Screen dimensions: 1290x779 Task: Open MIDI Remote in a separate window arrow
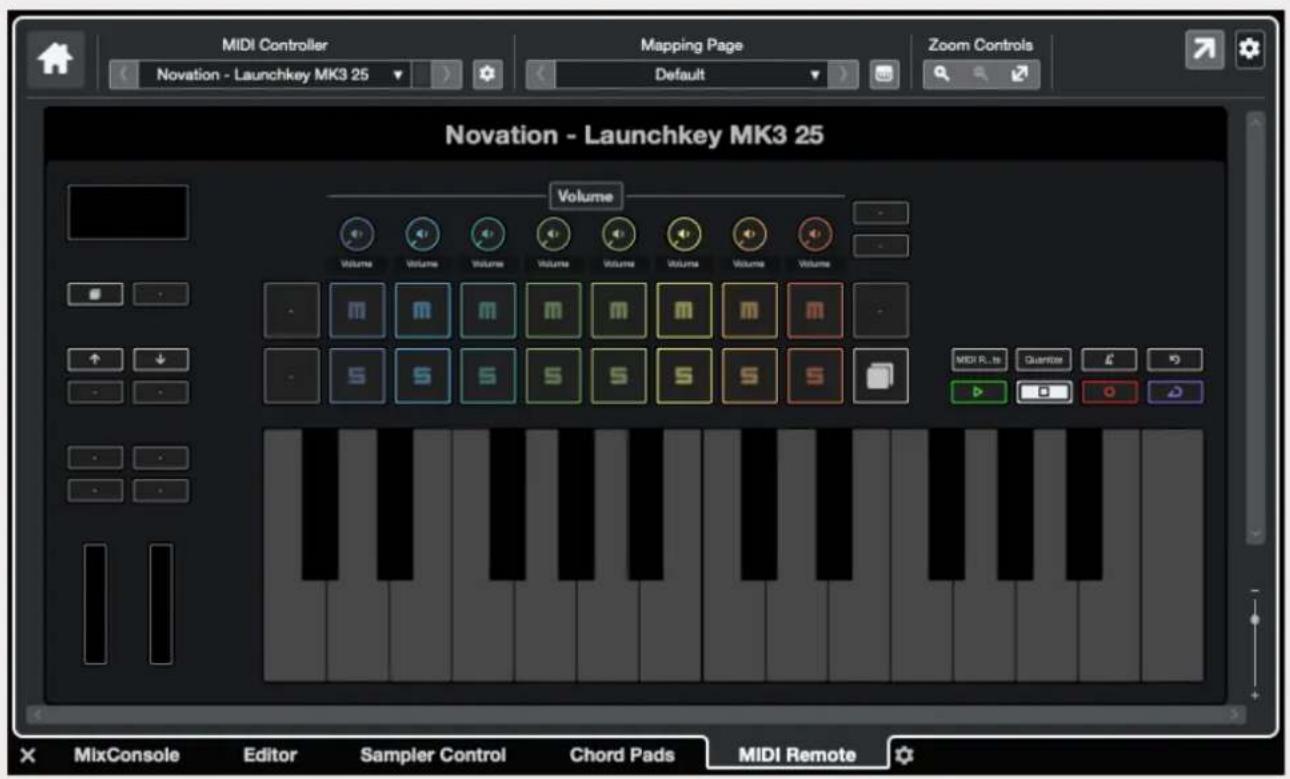tap(1202, 48)
